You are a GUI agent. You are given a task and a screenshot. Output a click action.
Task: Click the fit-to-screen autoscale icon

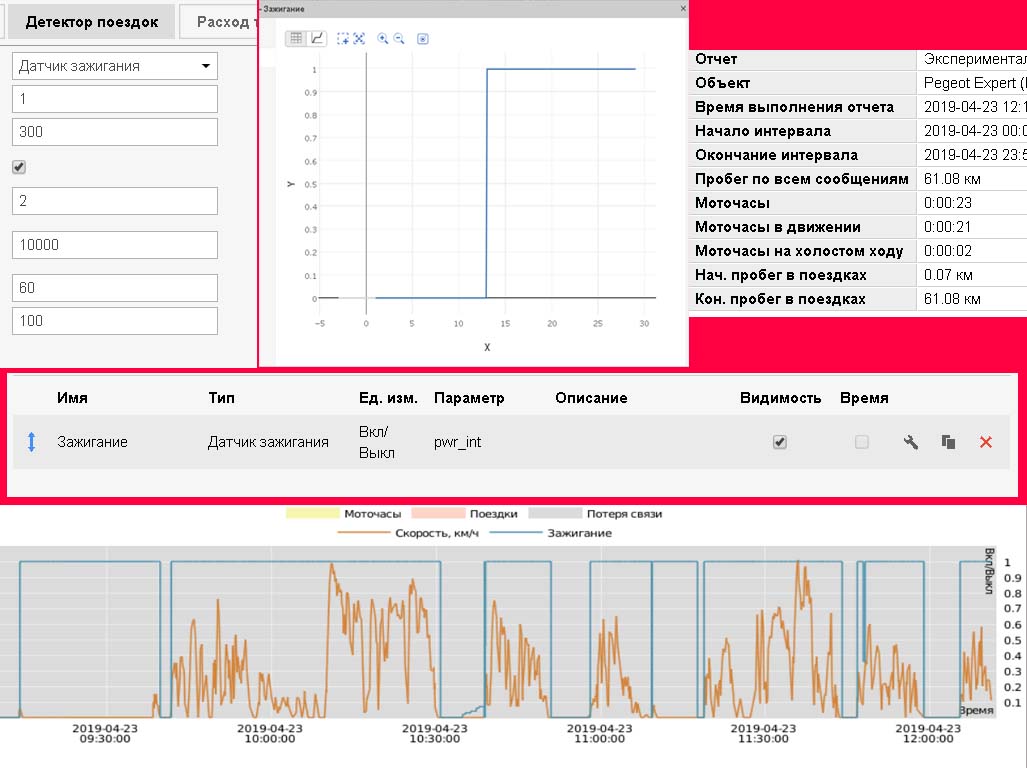[359, 38]
